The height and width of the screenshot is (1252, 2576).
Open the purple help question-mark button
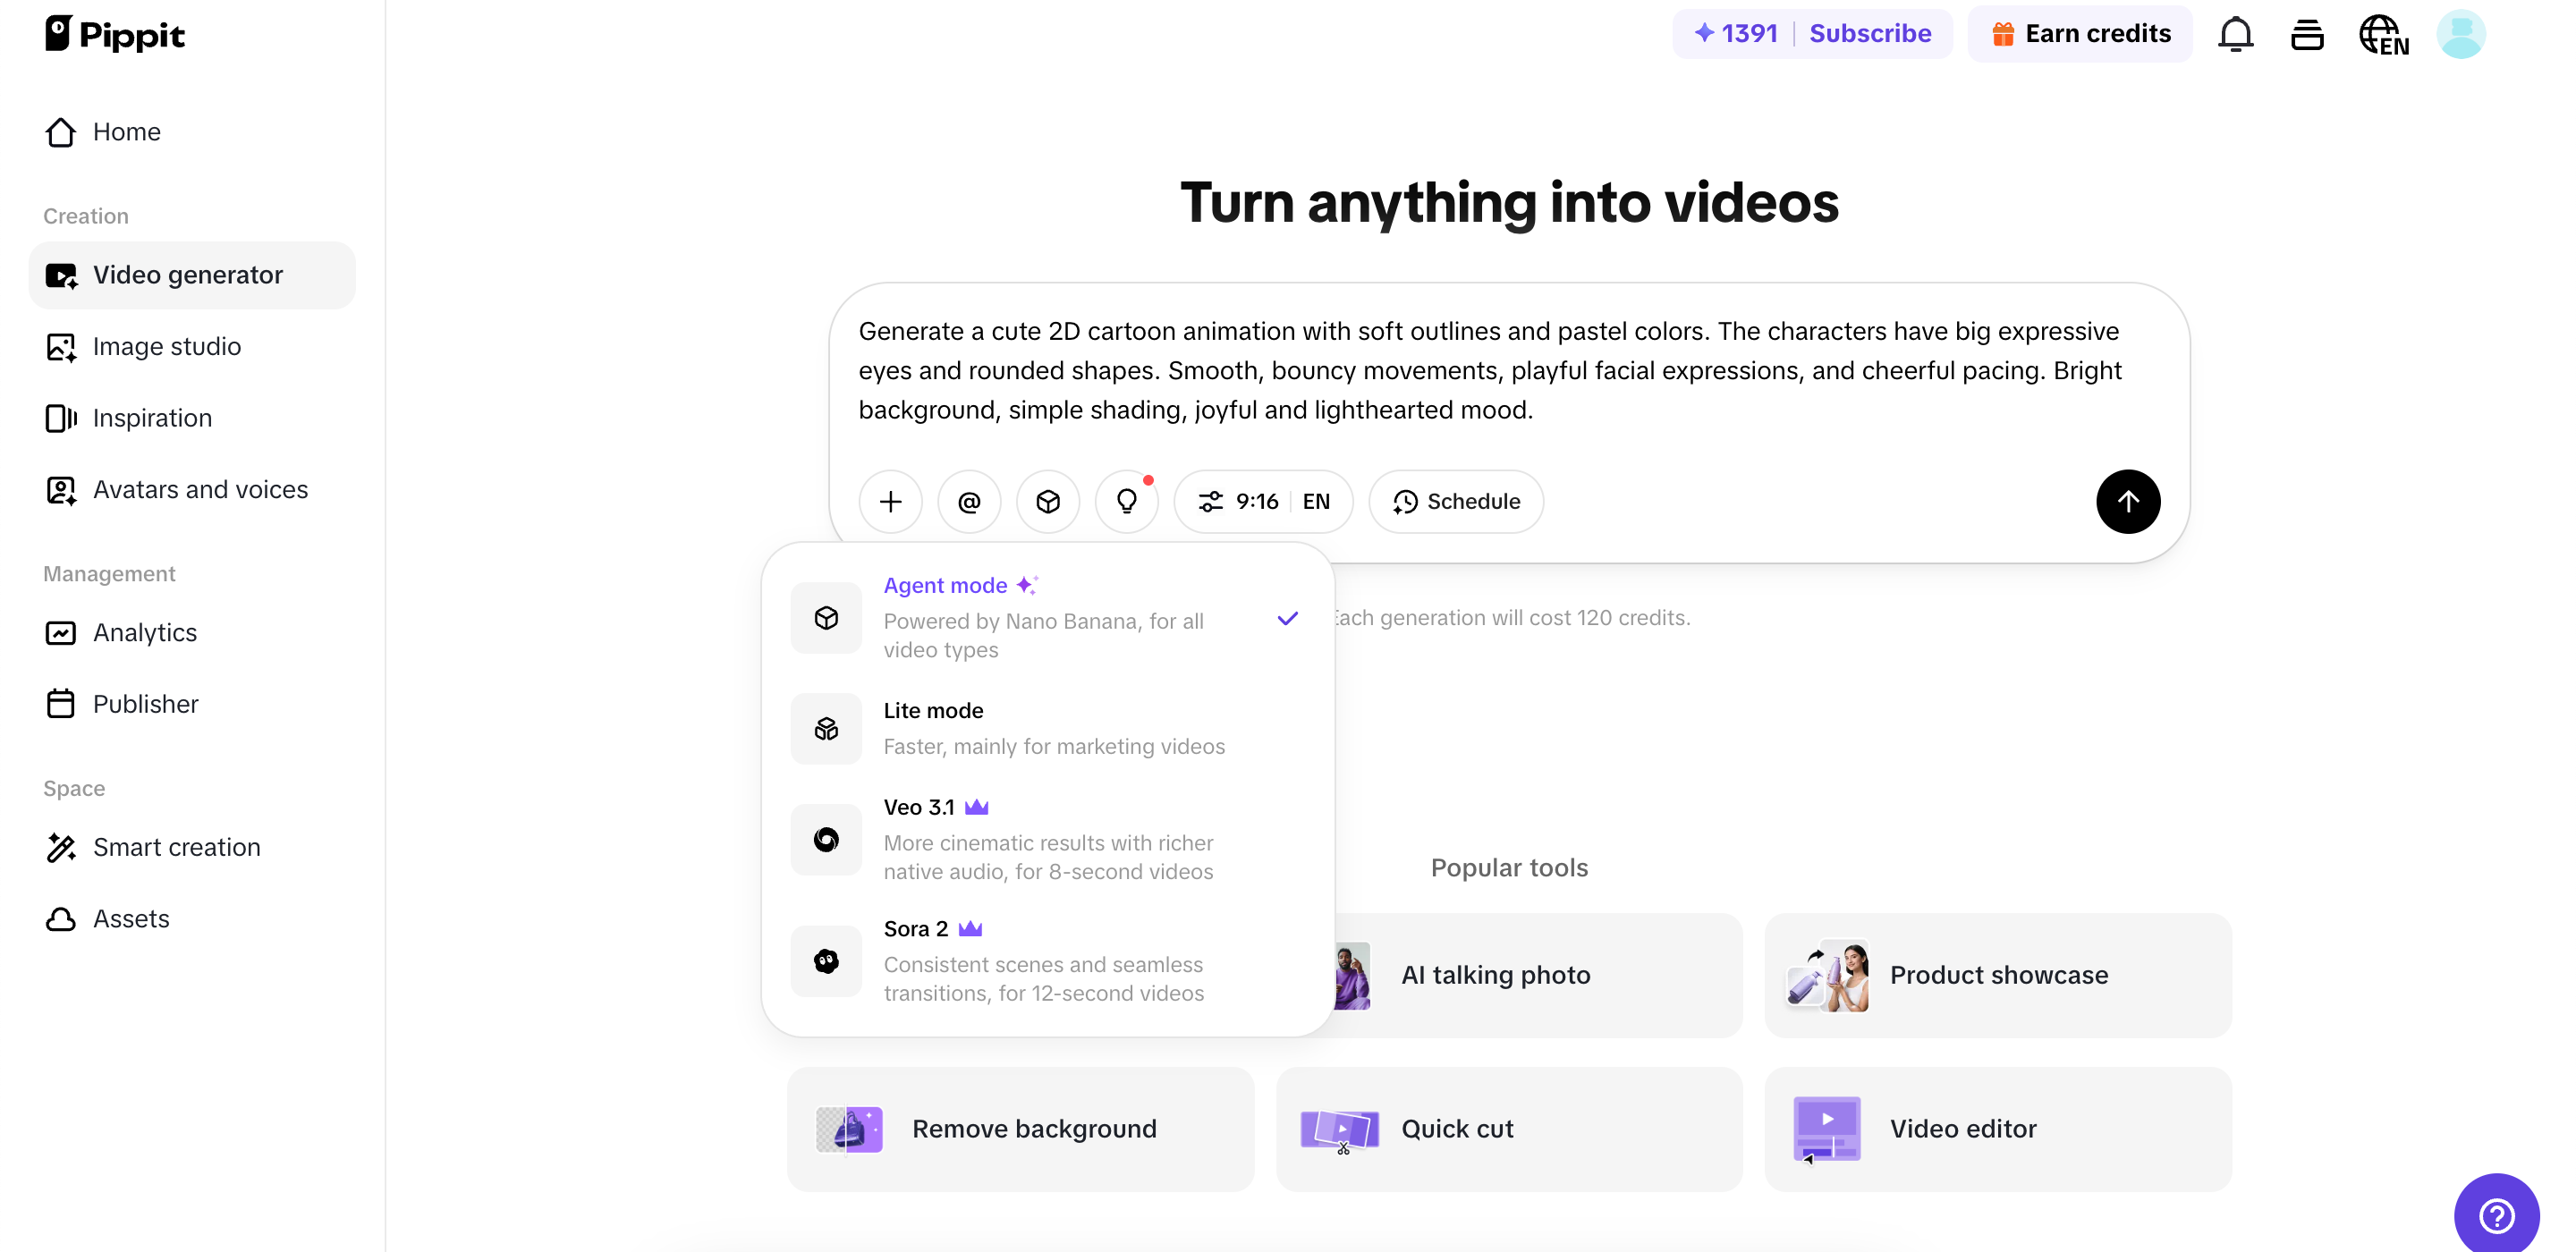tap(2496, 1215)
